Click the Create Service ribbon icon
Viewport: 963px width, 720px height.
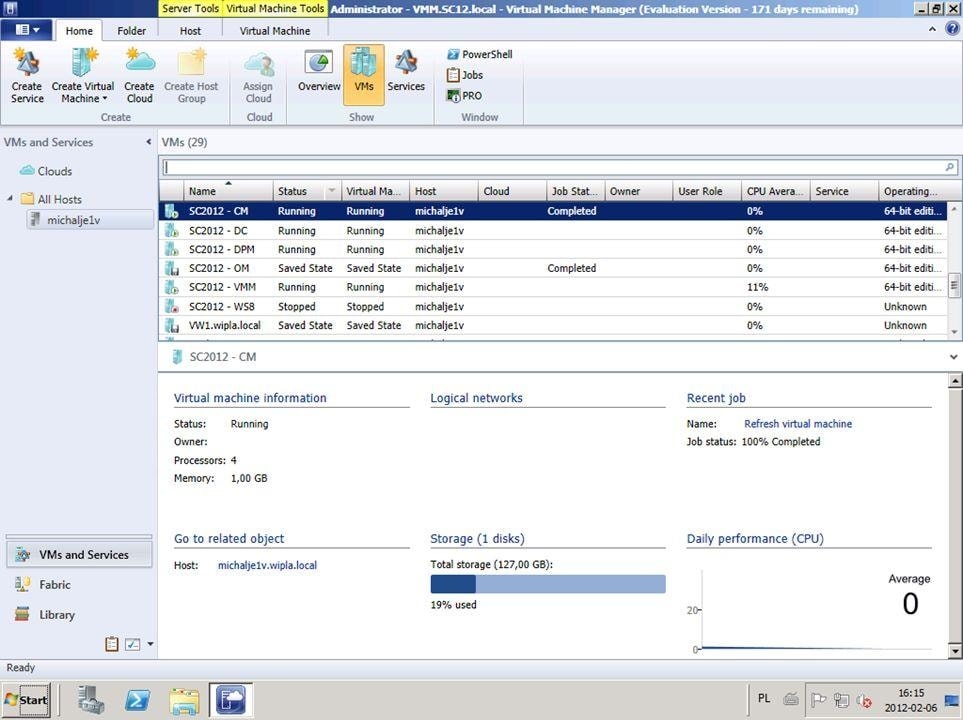27,76
